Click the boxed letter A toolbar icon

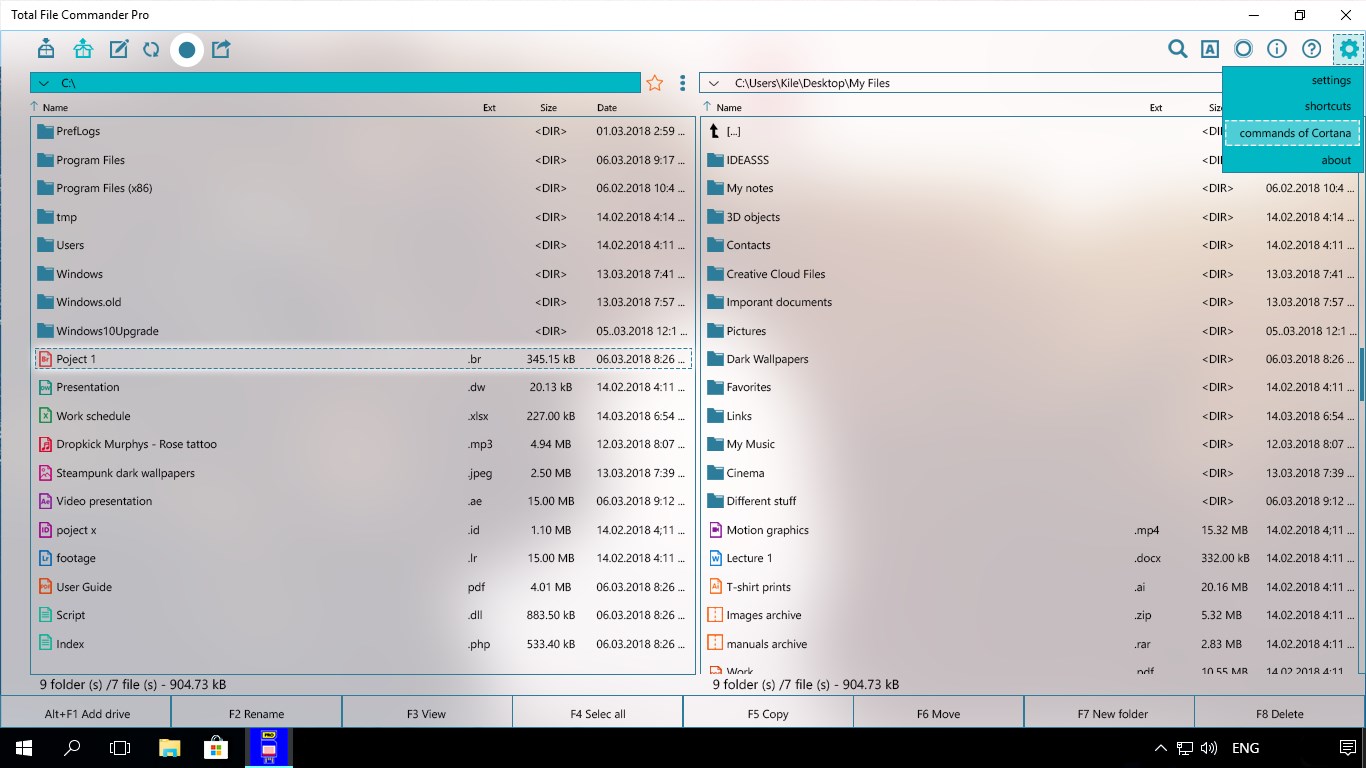click(x=1210, y=49)
